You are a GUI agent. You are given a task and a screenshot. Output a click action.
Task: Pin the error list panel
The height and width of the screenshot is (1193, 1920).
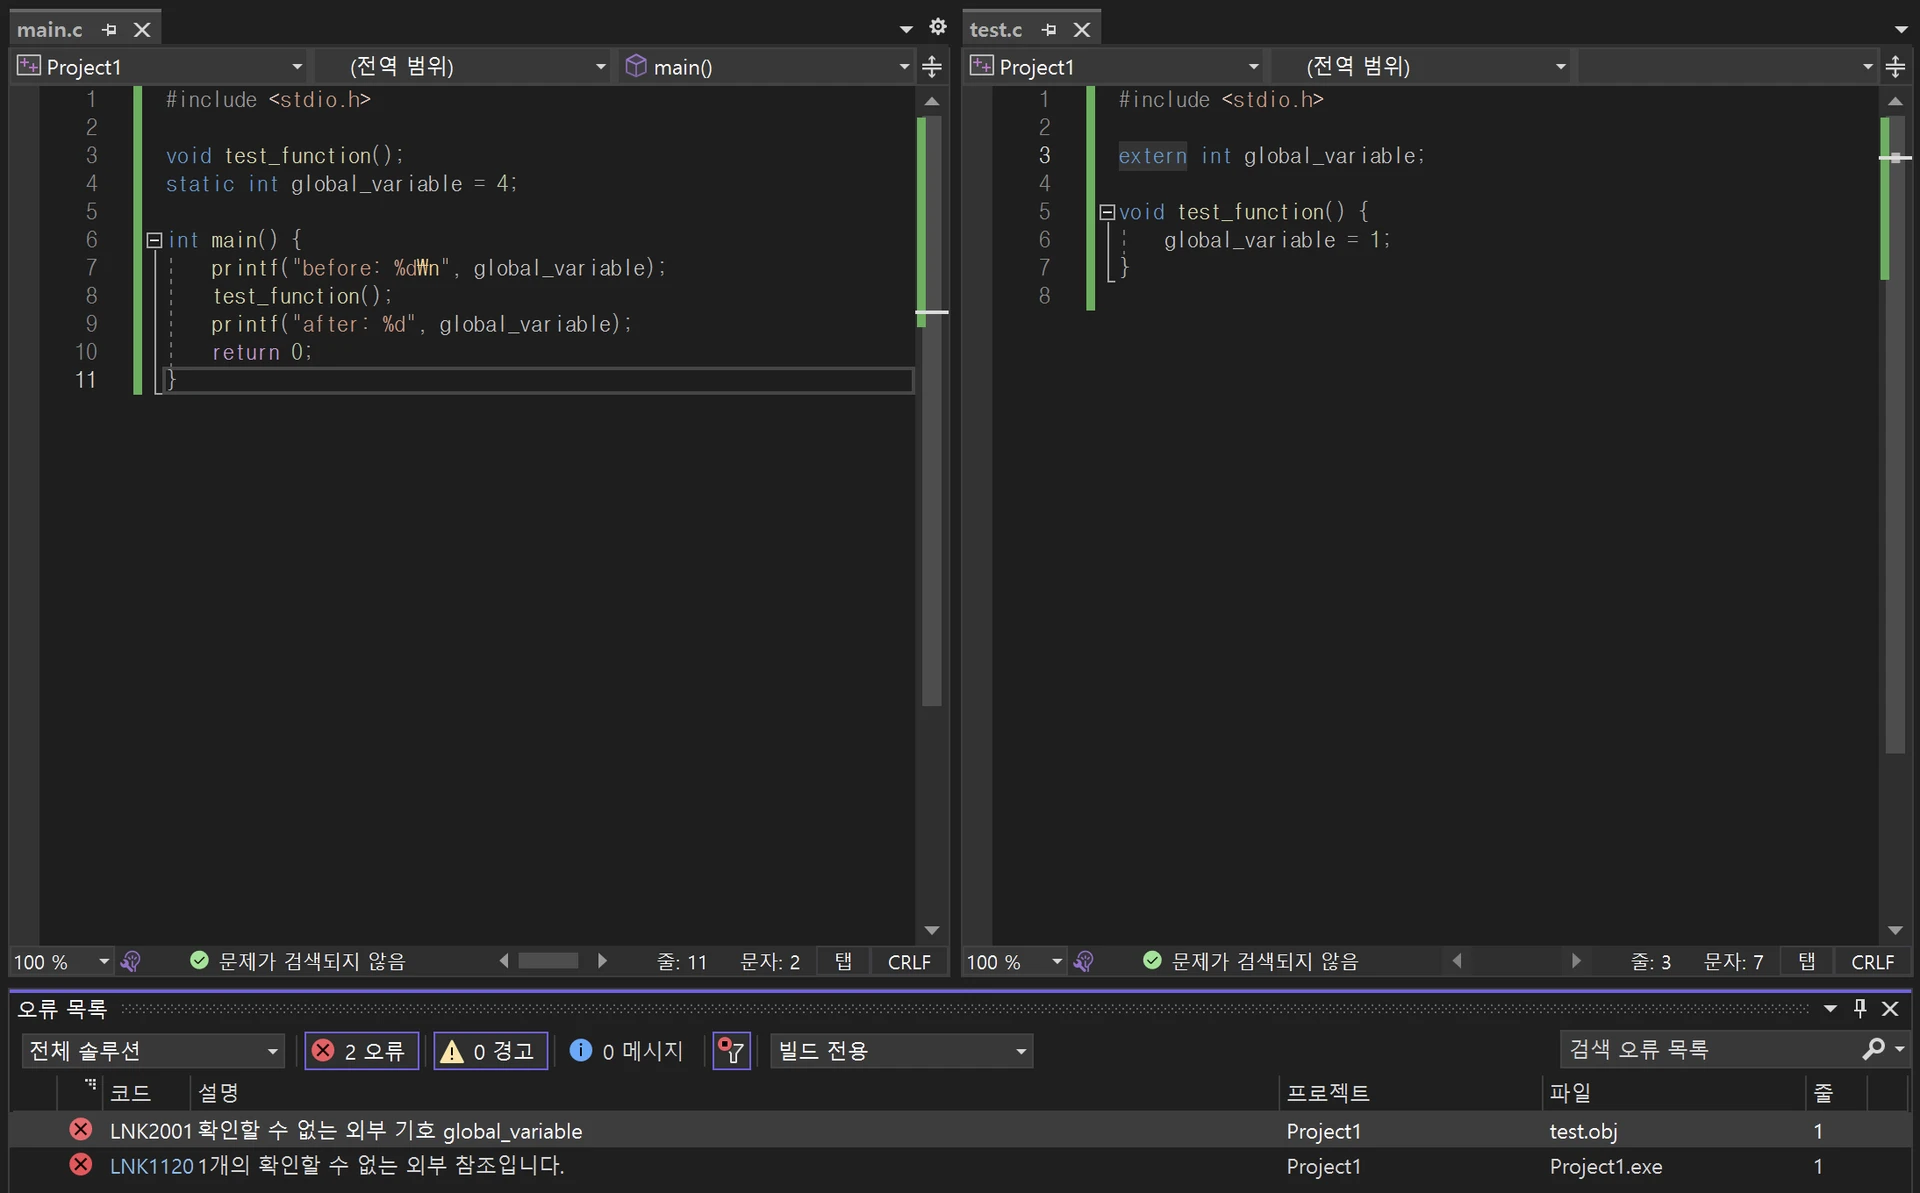[1860, 1008]
